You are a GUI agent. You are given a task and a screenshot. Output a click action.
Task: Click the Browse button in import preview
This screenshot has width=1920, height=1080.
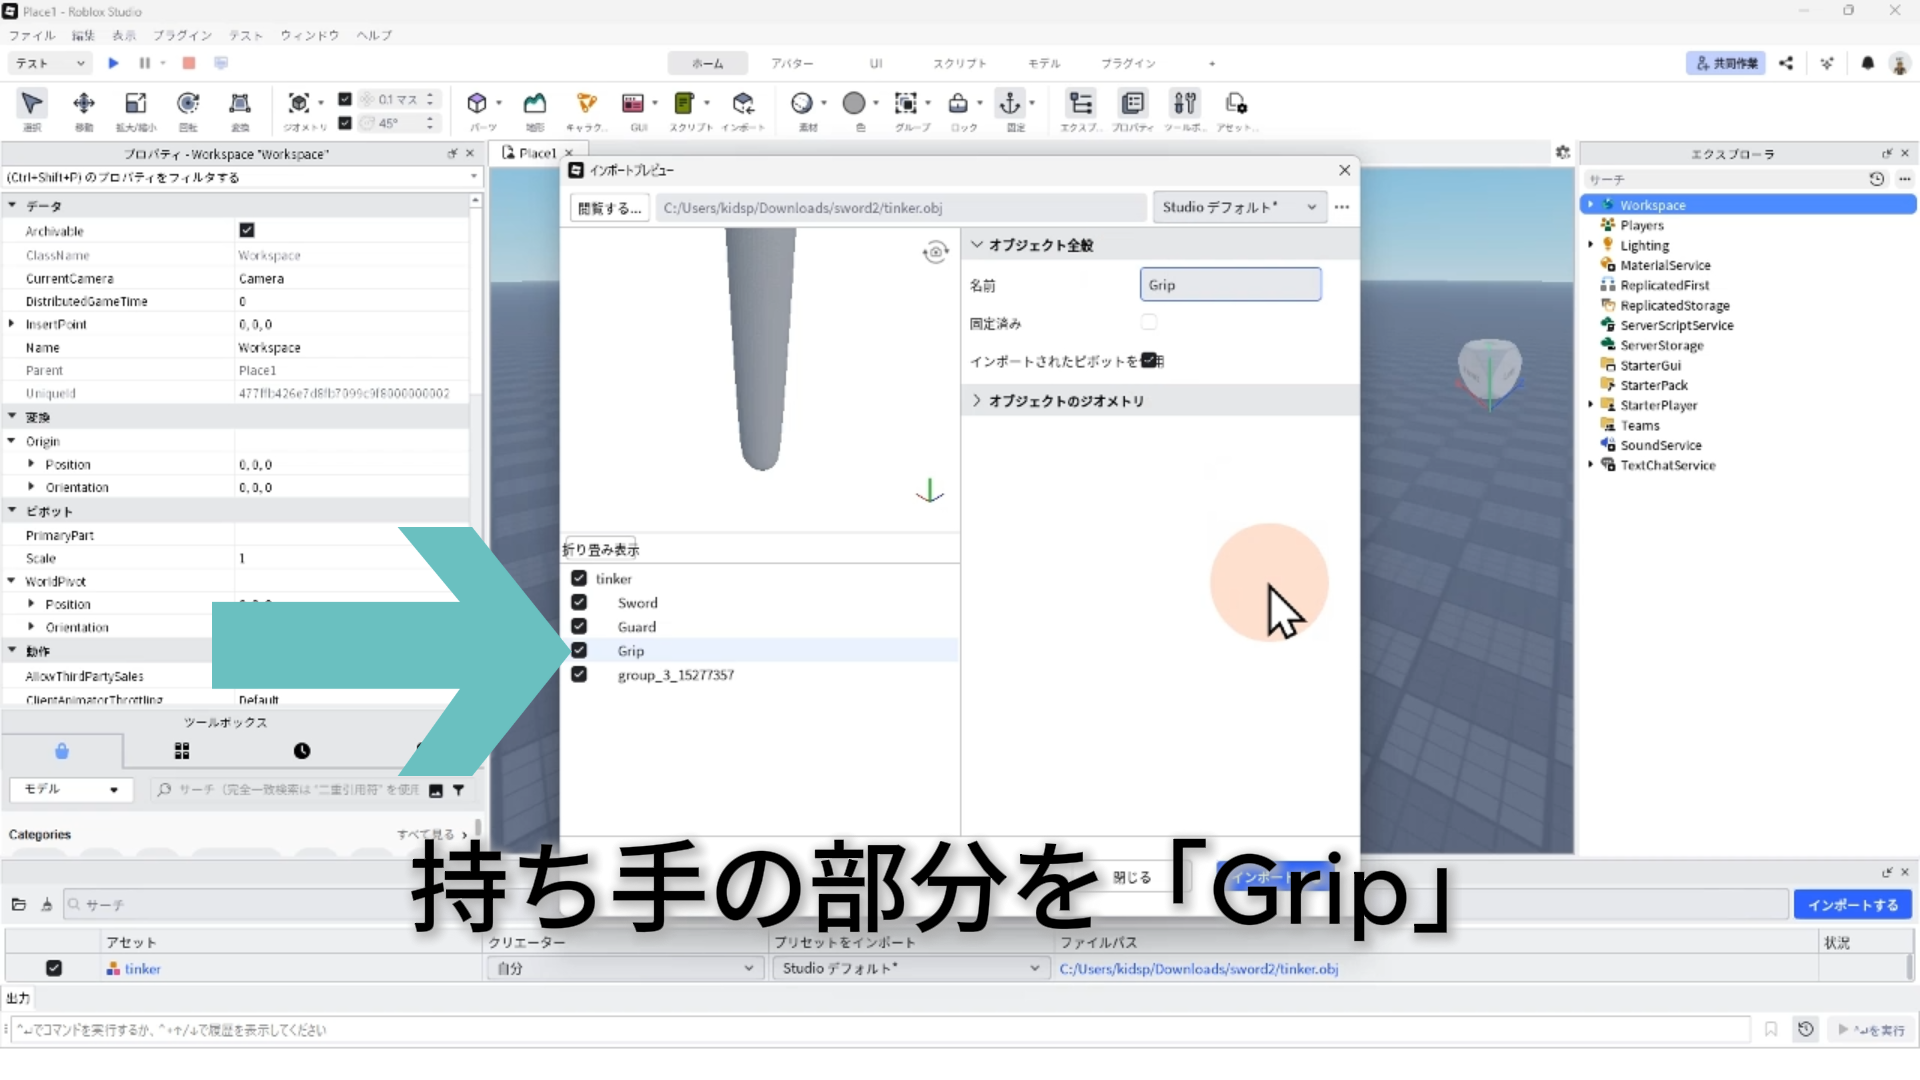tap(610, 208)
